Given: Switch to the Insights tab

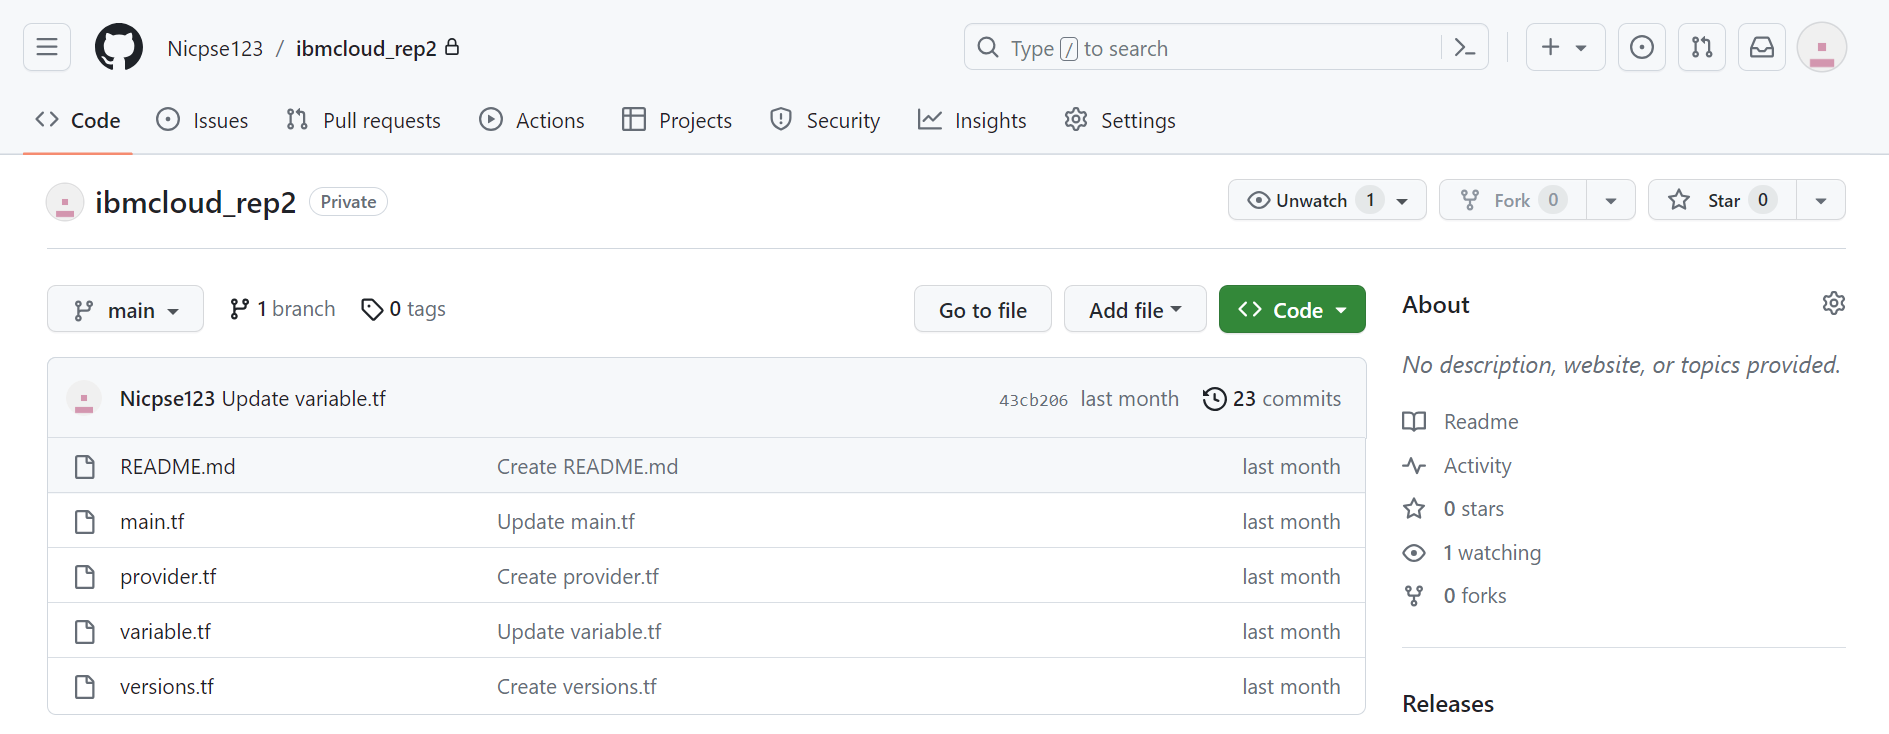Looking at the screenshot, I should point(972,120).
